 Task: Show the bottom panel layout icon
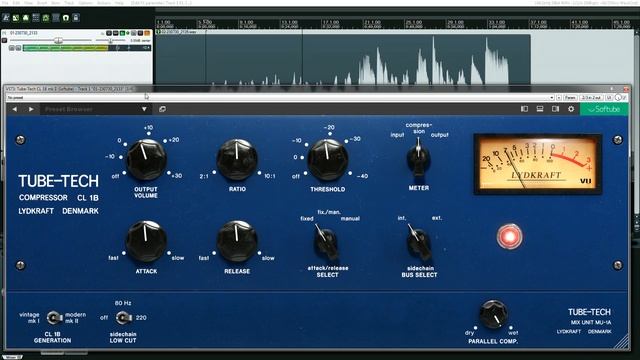[540, 109]
